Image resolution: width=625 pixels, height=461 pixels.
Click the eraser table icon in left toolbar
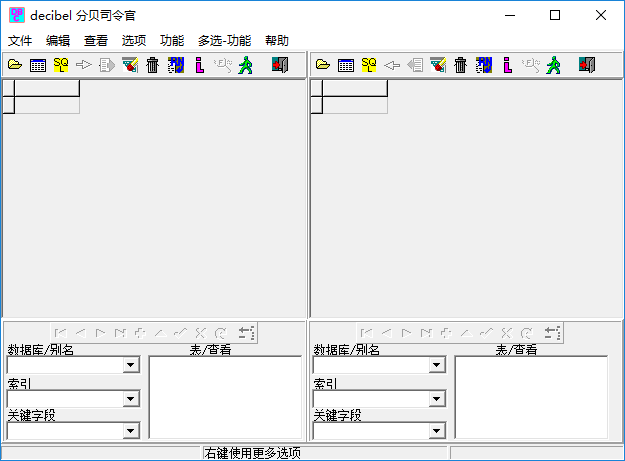click(130, 65)
